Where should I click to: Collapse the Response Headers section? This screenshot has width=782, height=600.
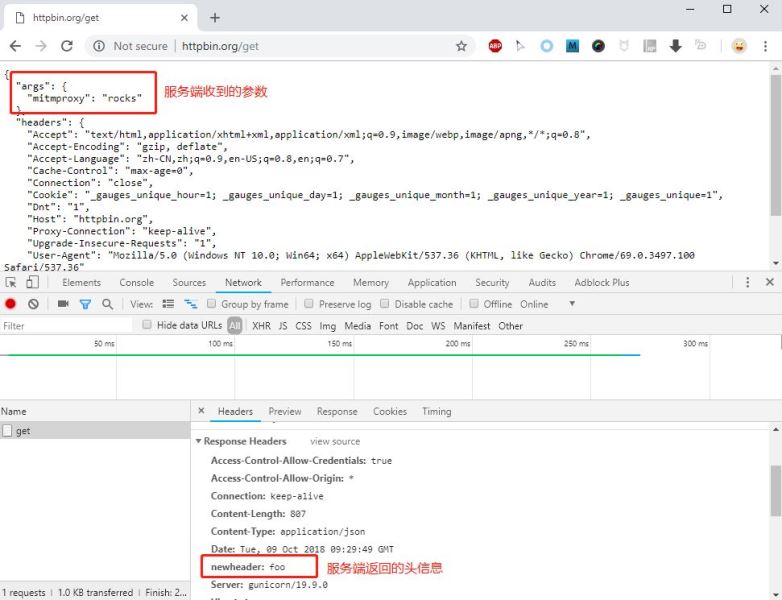[198, 441]
